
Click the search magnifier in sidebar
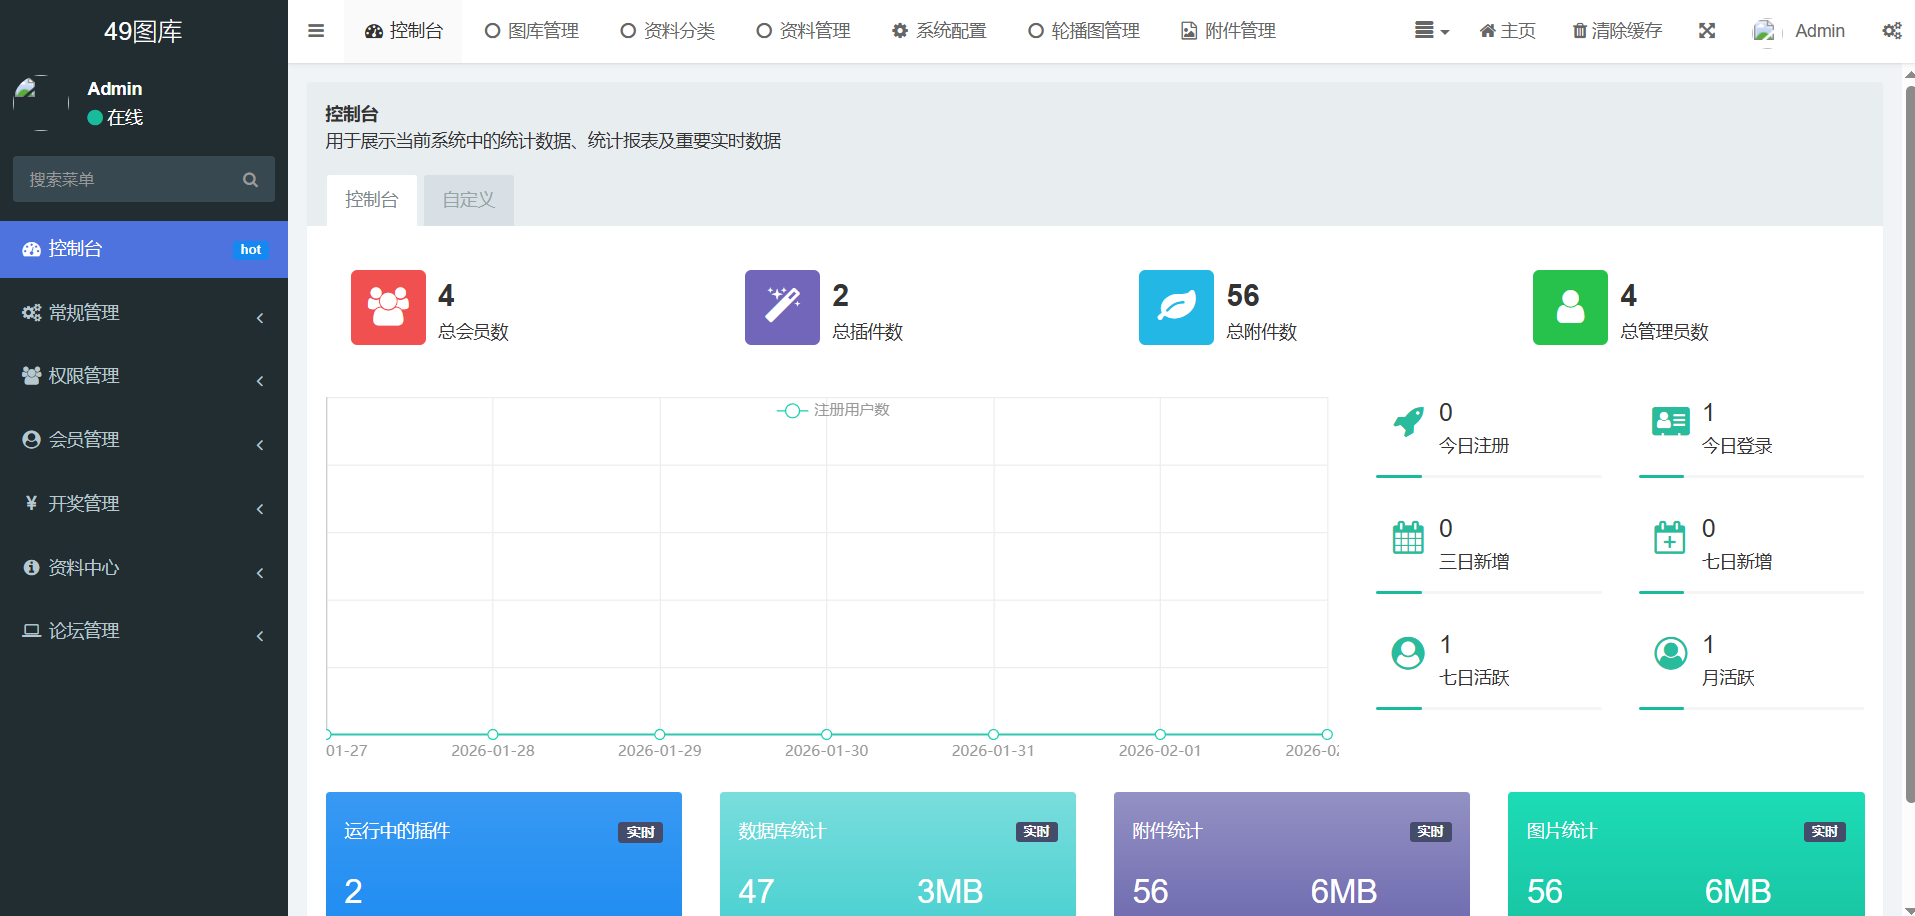click(x=250, y=180)
